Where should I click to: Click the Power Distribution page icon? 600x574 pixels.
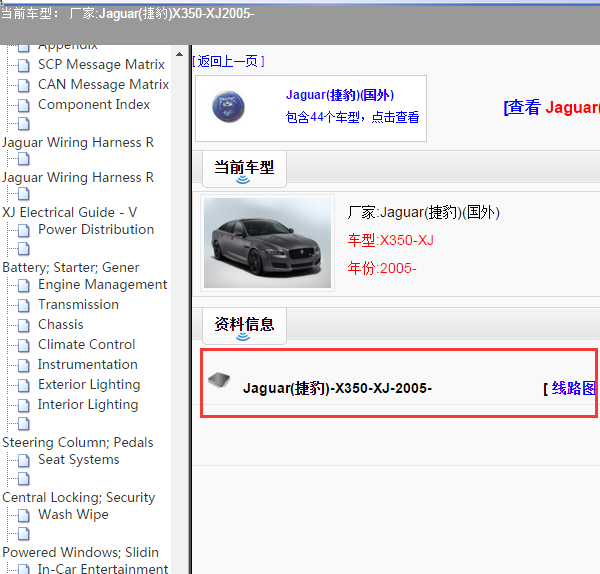[24, 230]
